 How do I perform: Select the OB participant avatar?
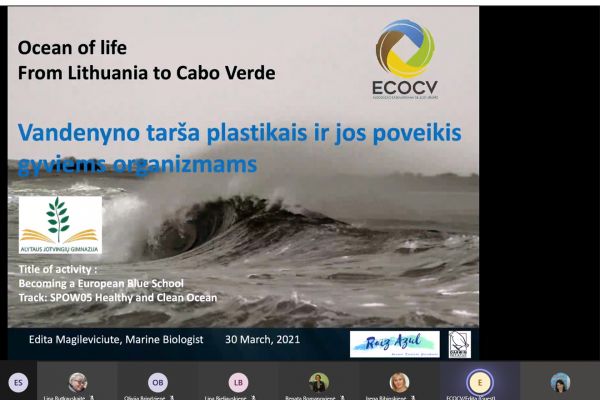(158, 382)
